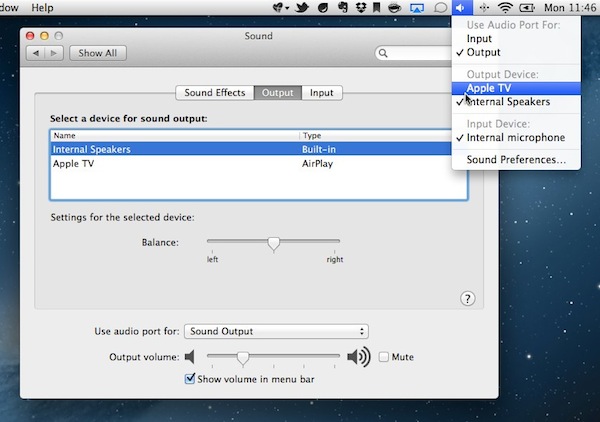600x422 pixels.
Task: Switch to the Sound Effects tab
Action: 215,93
